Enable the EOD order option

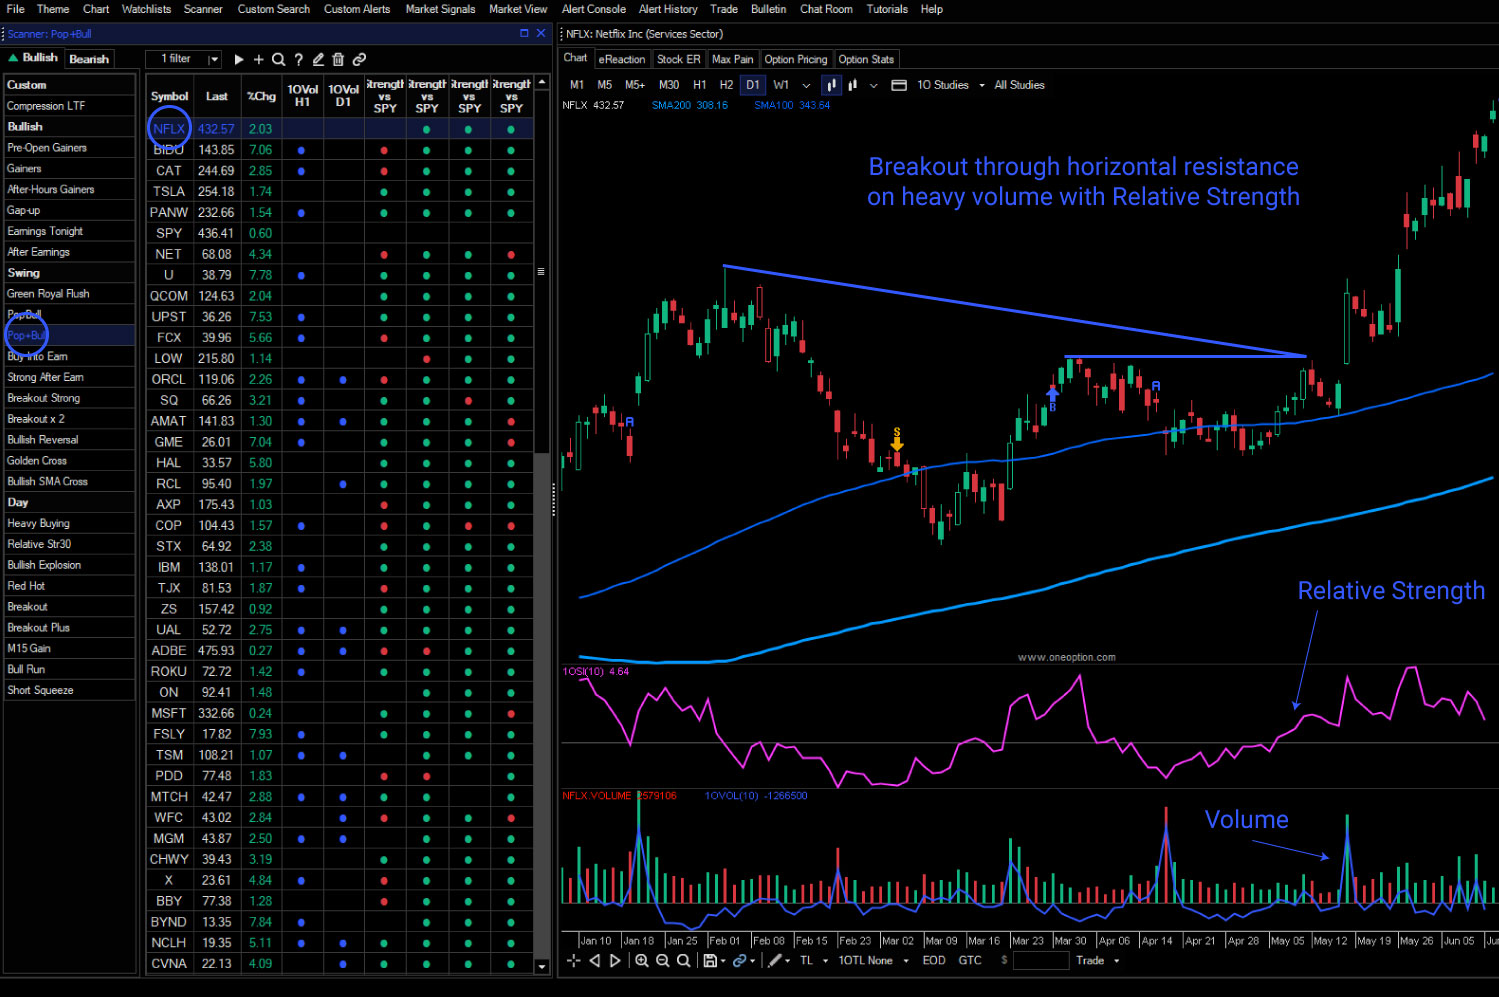(x=933, y=960)
